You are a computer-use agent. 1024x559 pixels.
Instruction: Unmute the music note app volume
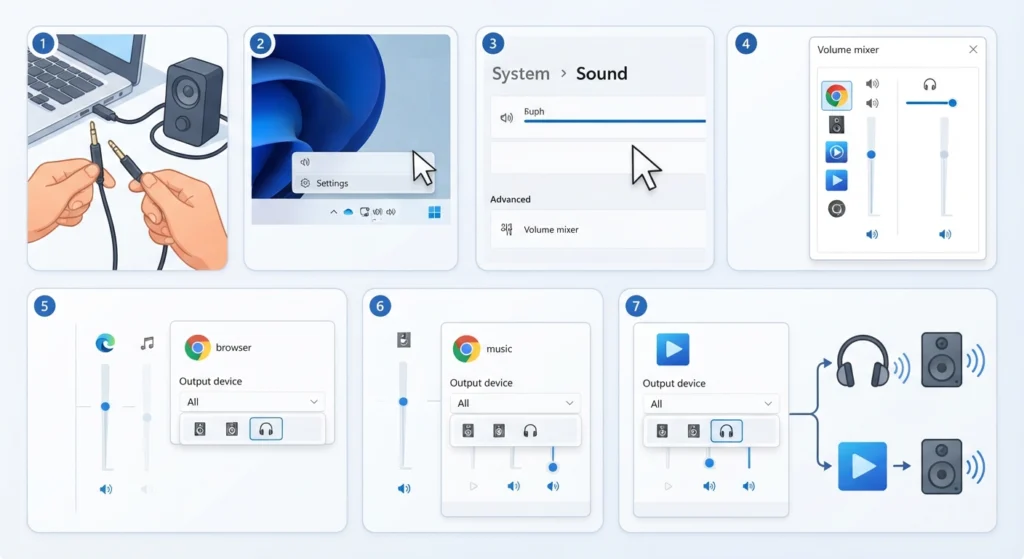pos(147,489)
